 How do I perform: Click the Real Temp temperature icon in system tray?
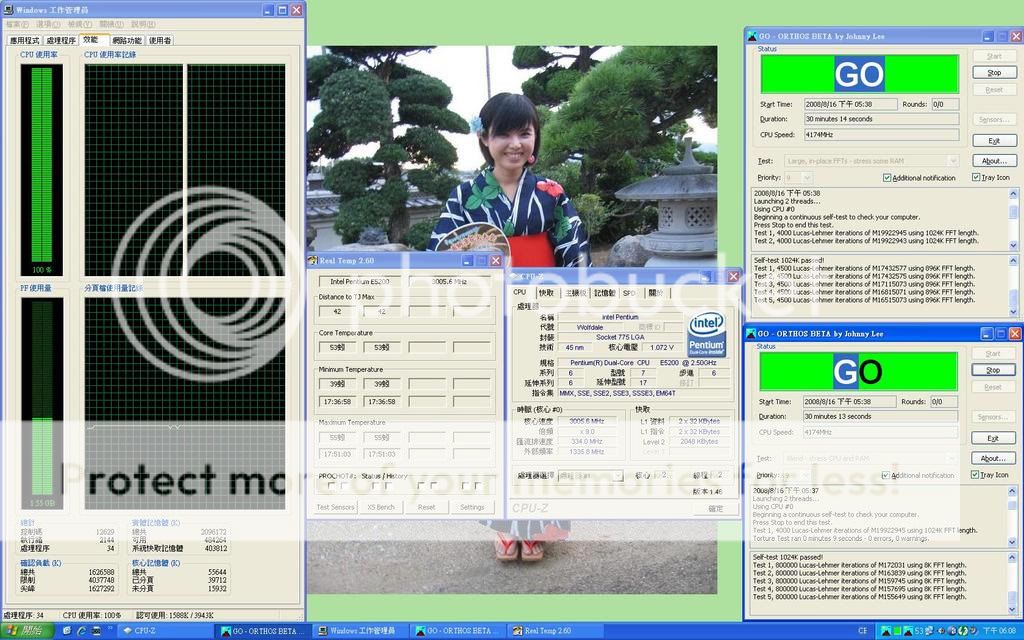pos(919,630)
